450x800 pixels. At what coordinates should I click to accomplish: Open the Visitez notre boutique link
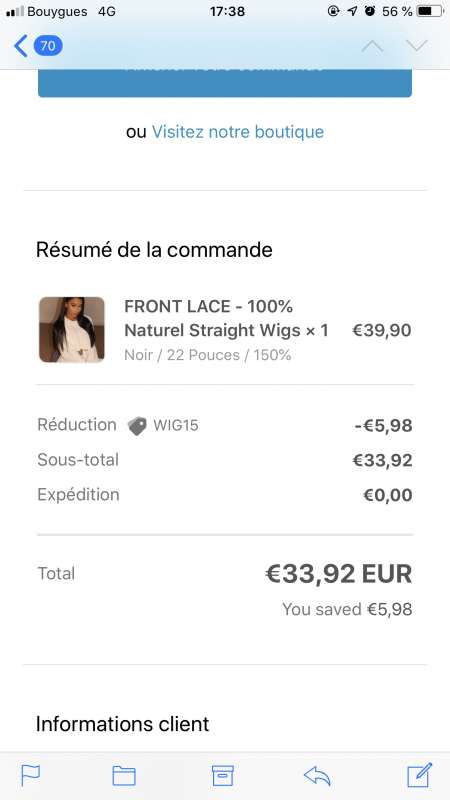click(x=238, y=132)
